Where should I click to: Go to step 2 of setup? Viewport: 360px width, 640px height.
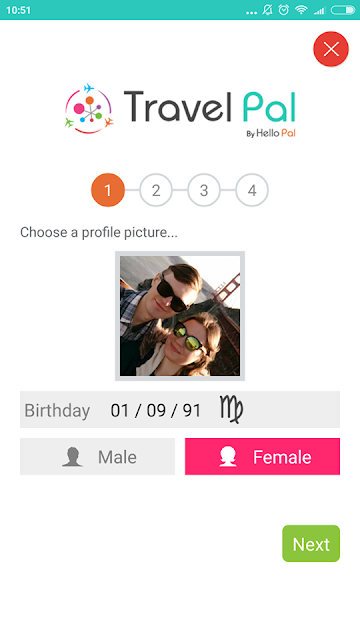156,190
